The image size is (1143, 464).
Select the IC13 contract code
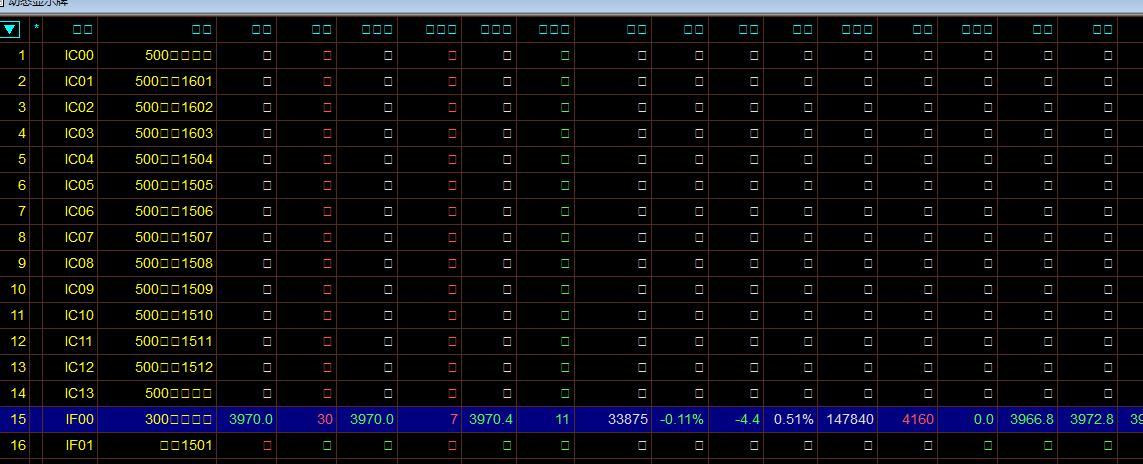coord(78,393)
